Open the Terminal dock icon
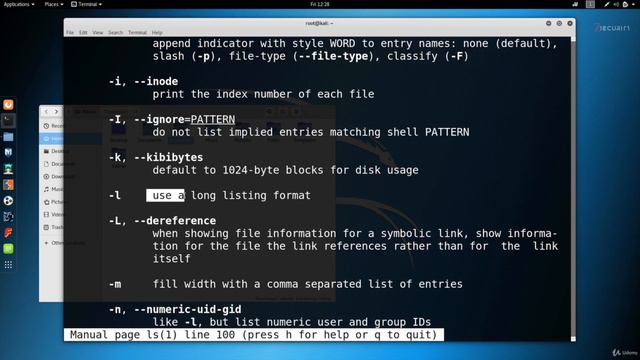This screenshot has width=640, height=360. [x=8, y=121]
